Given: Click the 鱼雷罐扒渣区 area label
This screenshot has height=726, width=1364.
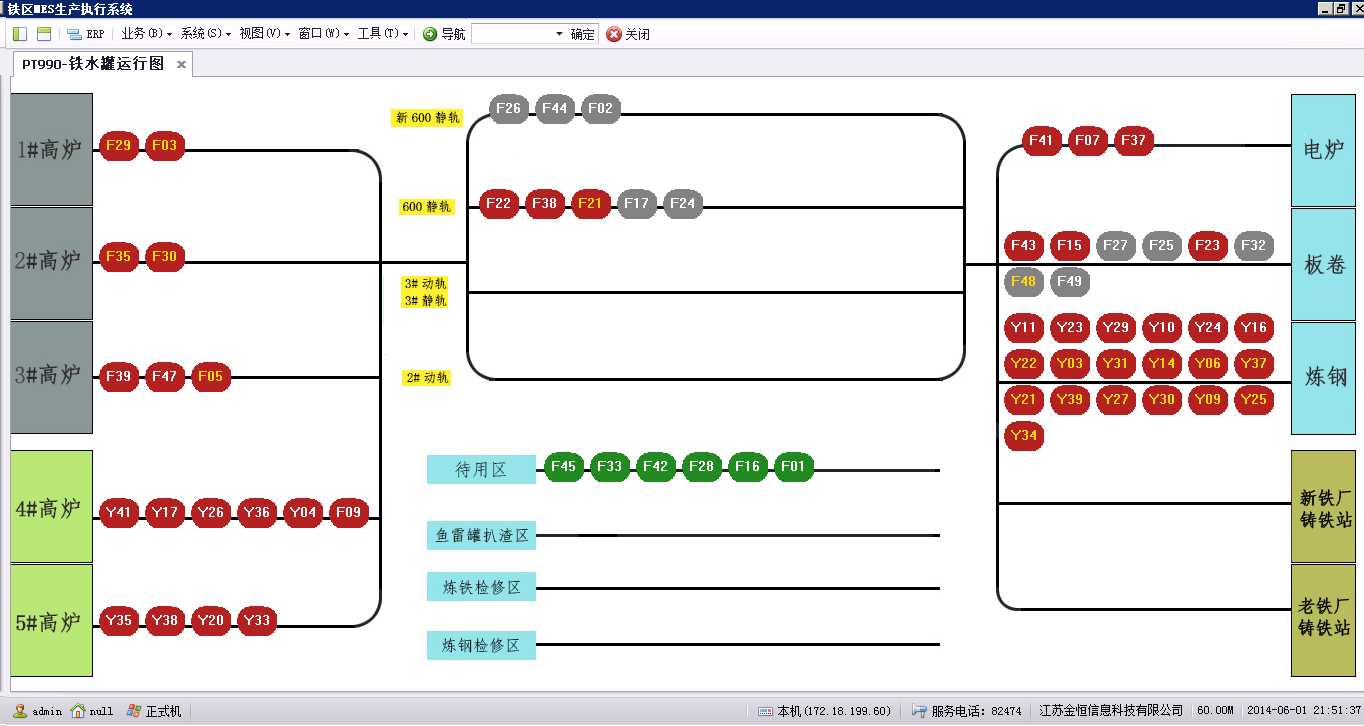Looking at the screenshot, I should pyautogui.click(x=481, y=535).
